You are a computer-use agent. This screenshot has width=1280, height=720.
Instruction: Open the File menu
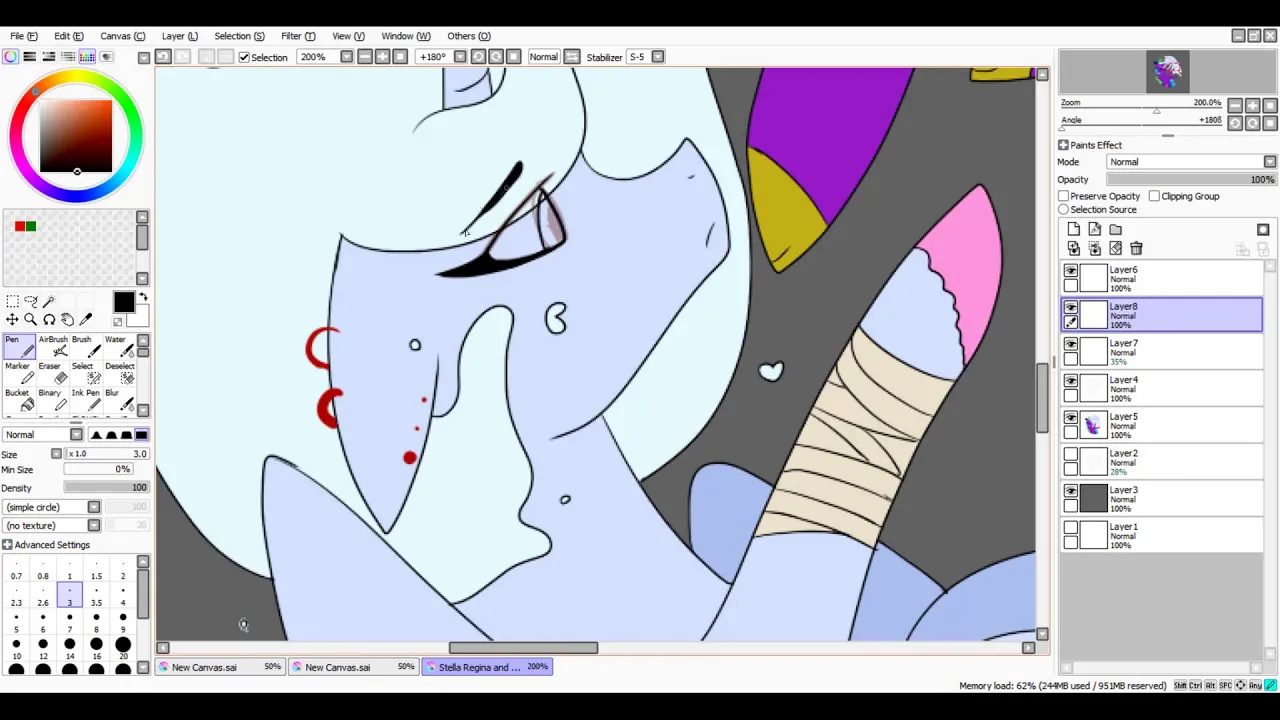[x=24, y=36]
